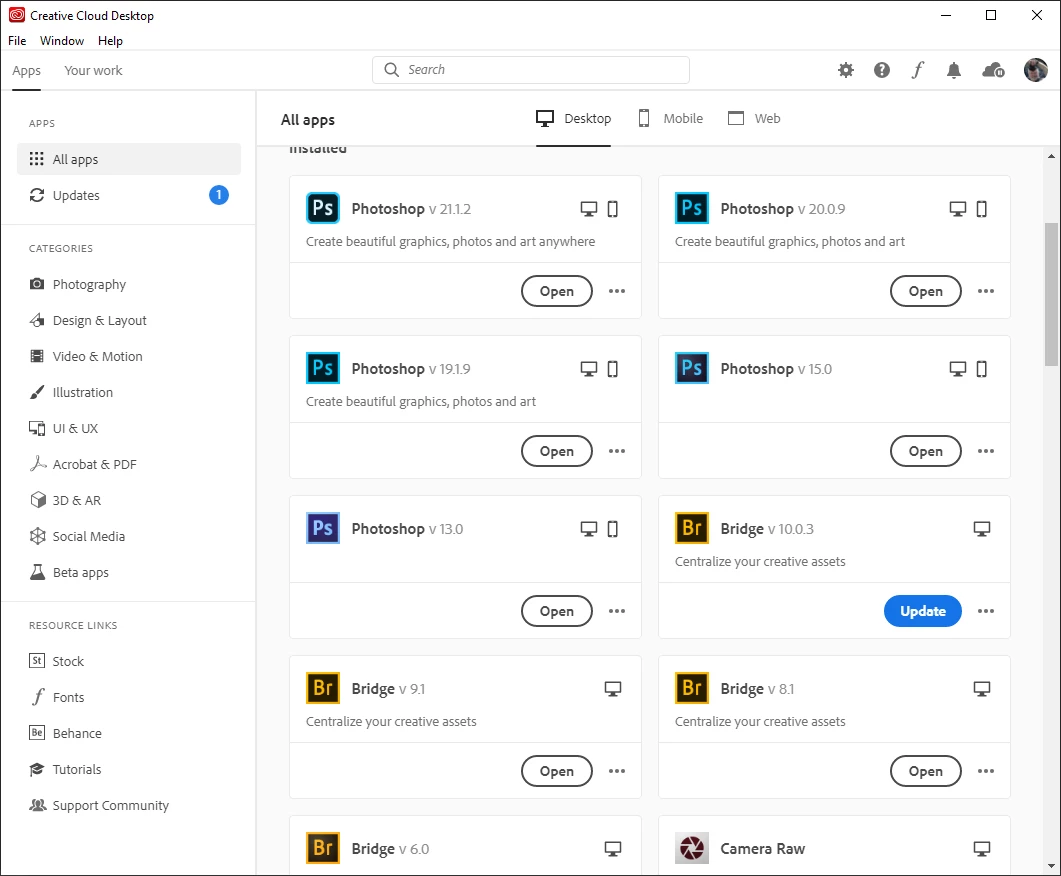Click inside the Search field

(x=530, y=70)
